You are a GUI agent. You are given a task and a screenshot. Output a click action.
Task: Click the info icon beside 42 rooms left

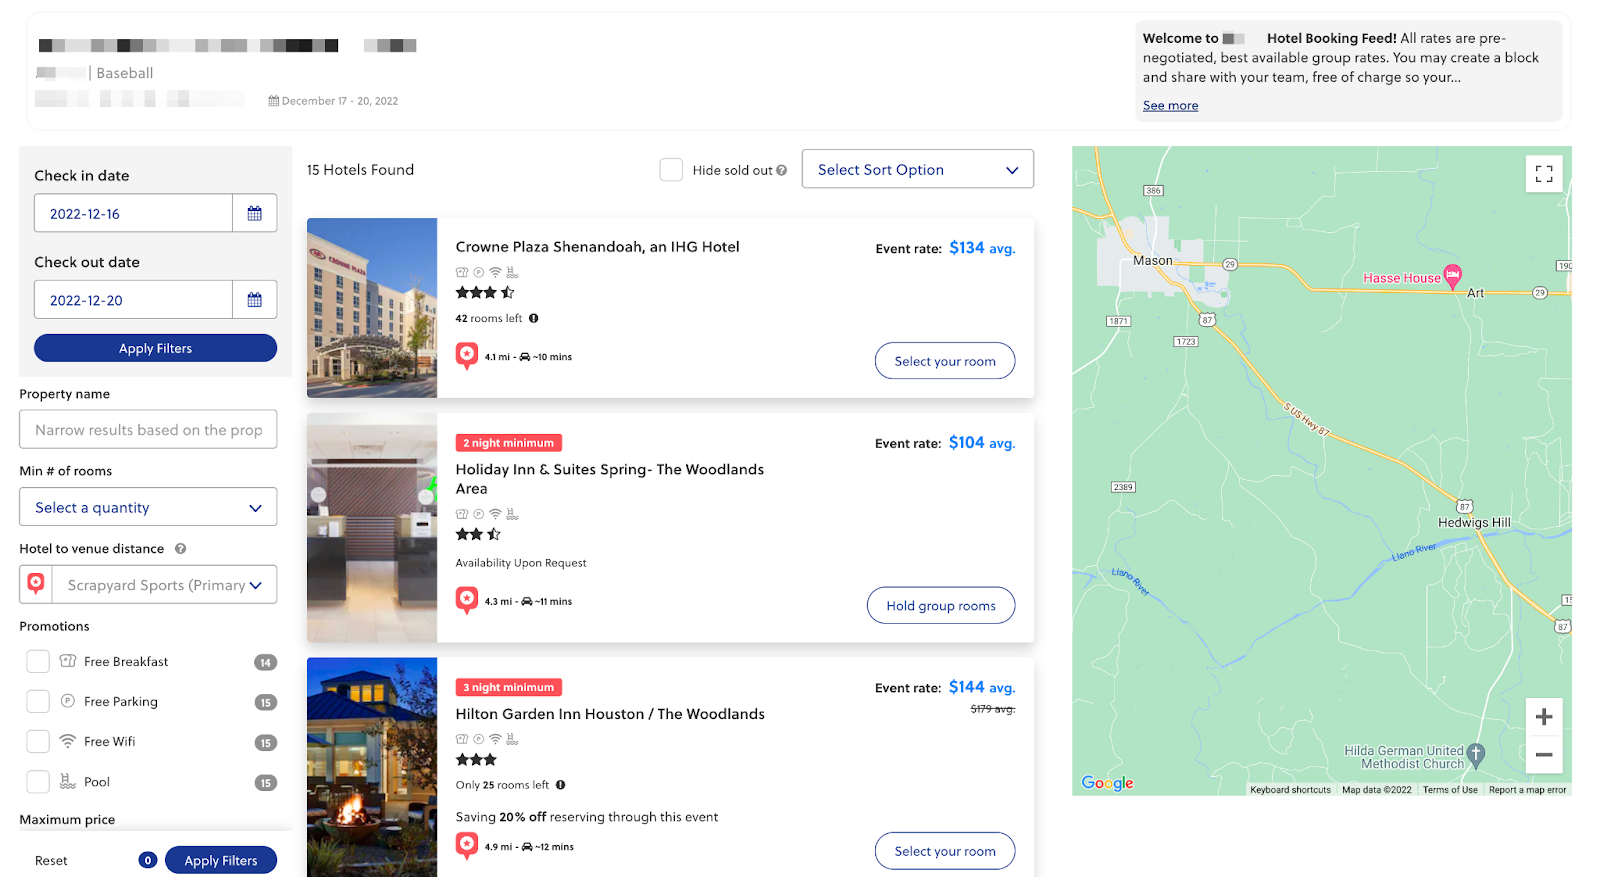[534, 319]
